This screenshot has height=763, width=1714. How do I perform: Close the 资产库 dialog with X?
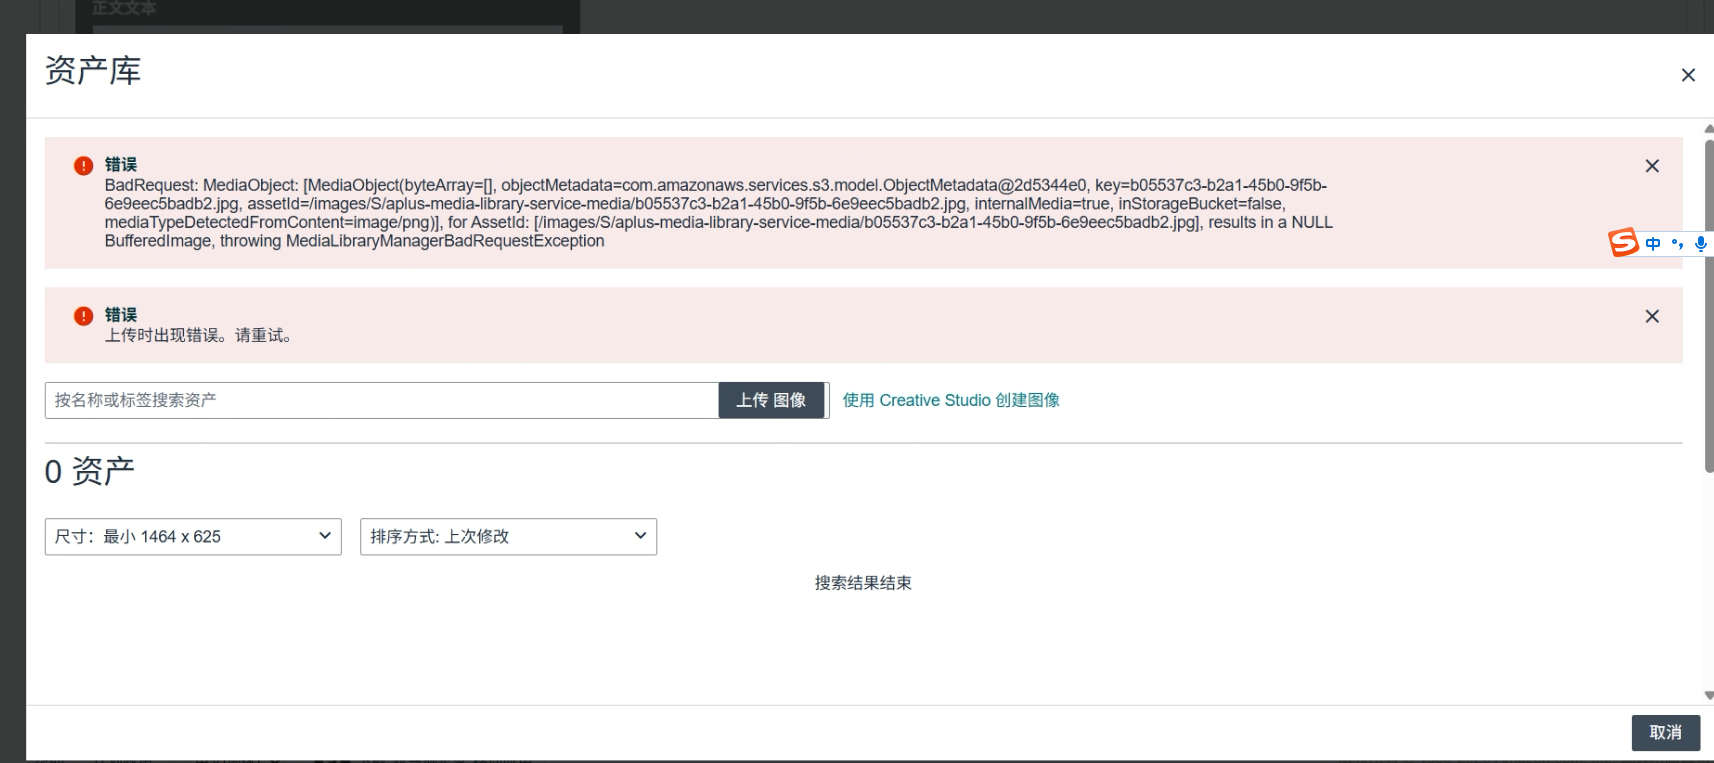(1688, 75)
